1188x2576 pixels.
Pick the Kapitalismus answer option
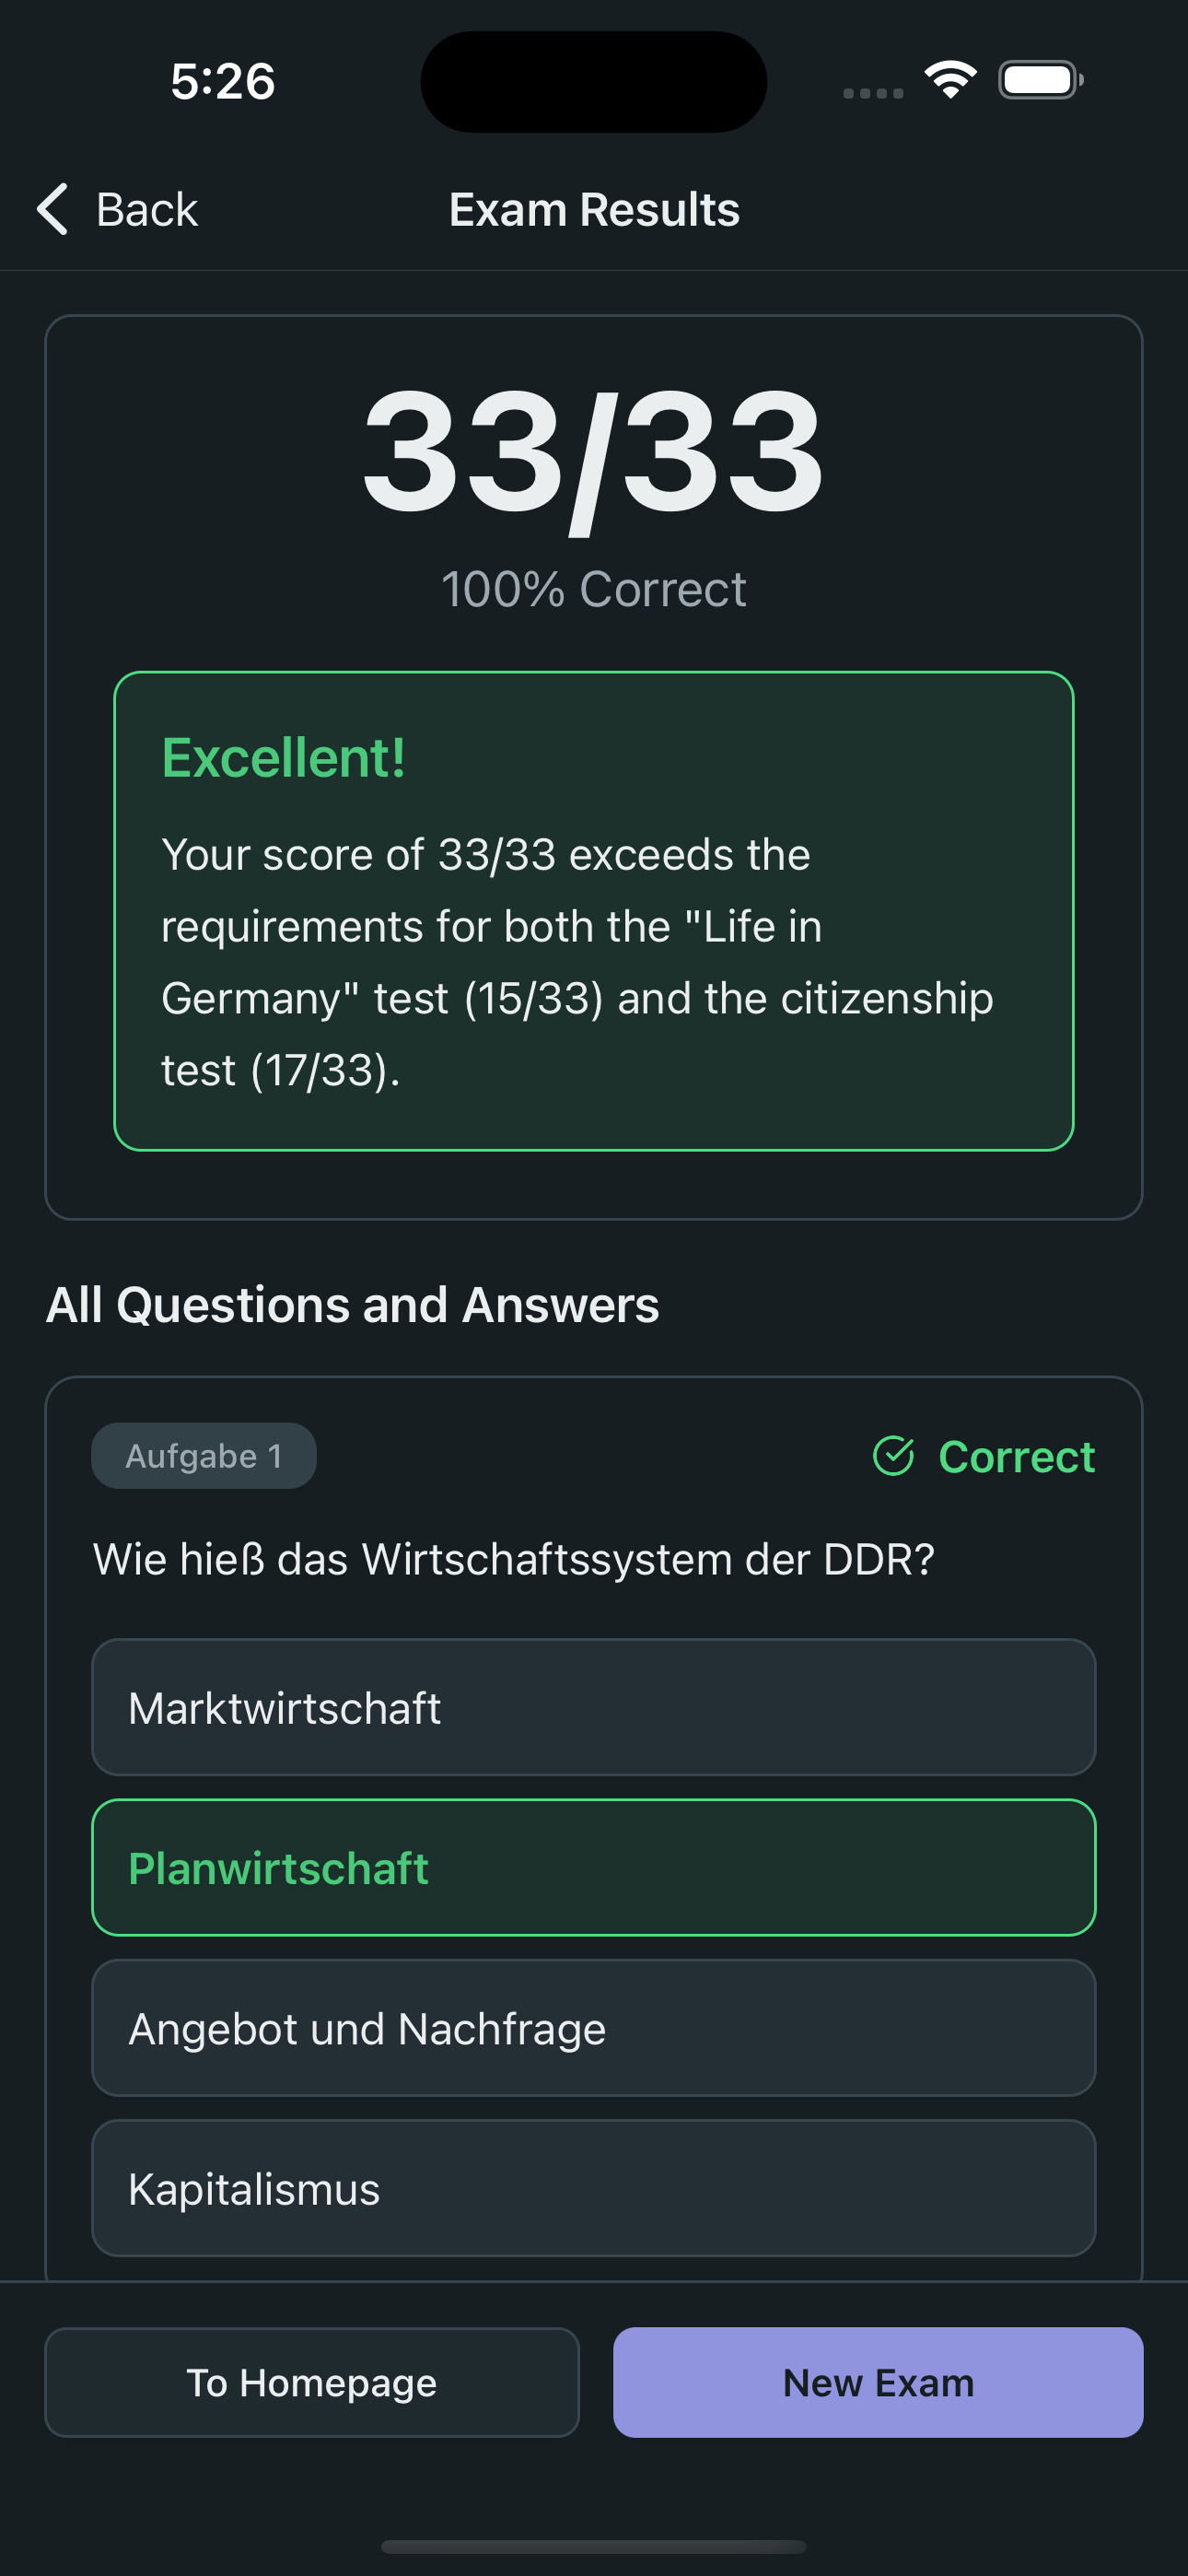pyautogui.click(x=593, y=2188)
